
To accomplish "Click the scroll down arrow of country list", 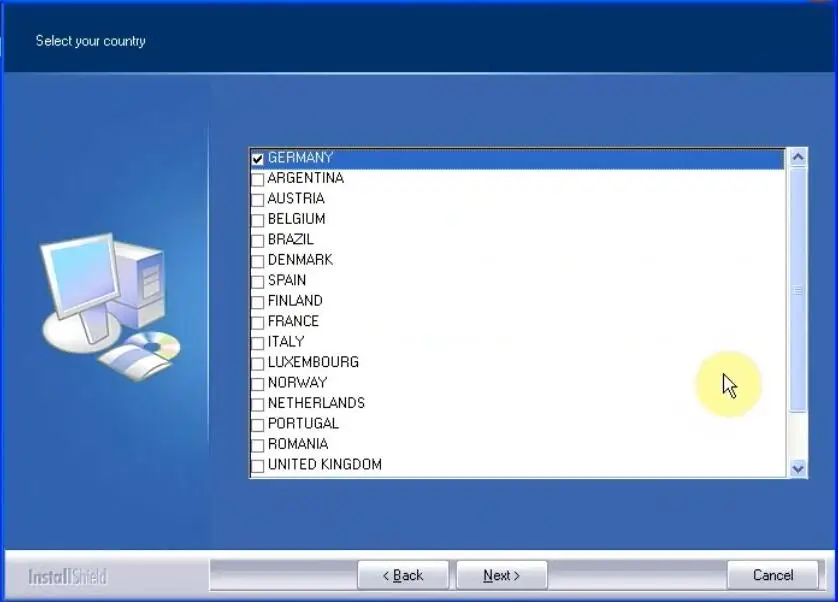I will (798, 469).
